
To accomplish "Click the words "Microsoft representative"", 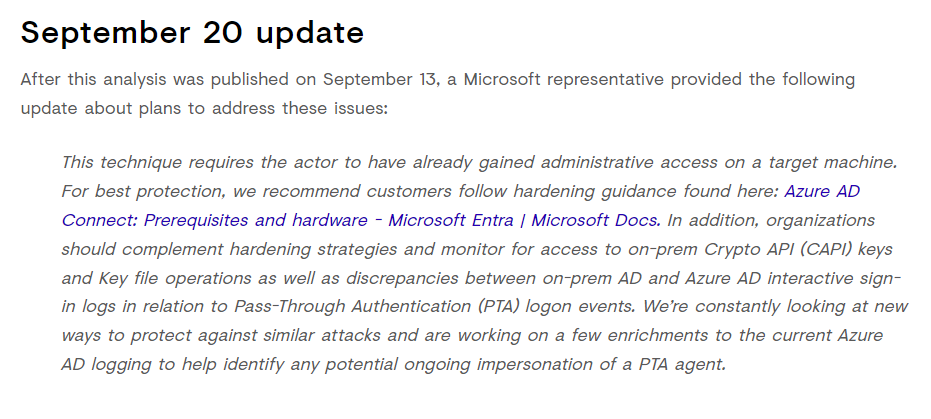I will [567, 79].
